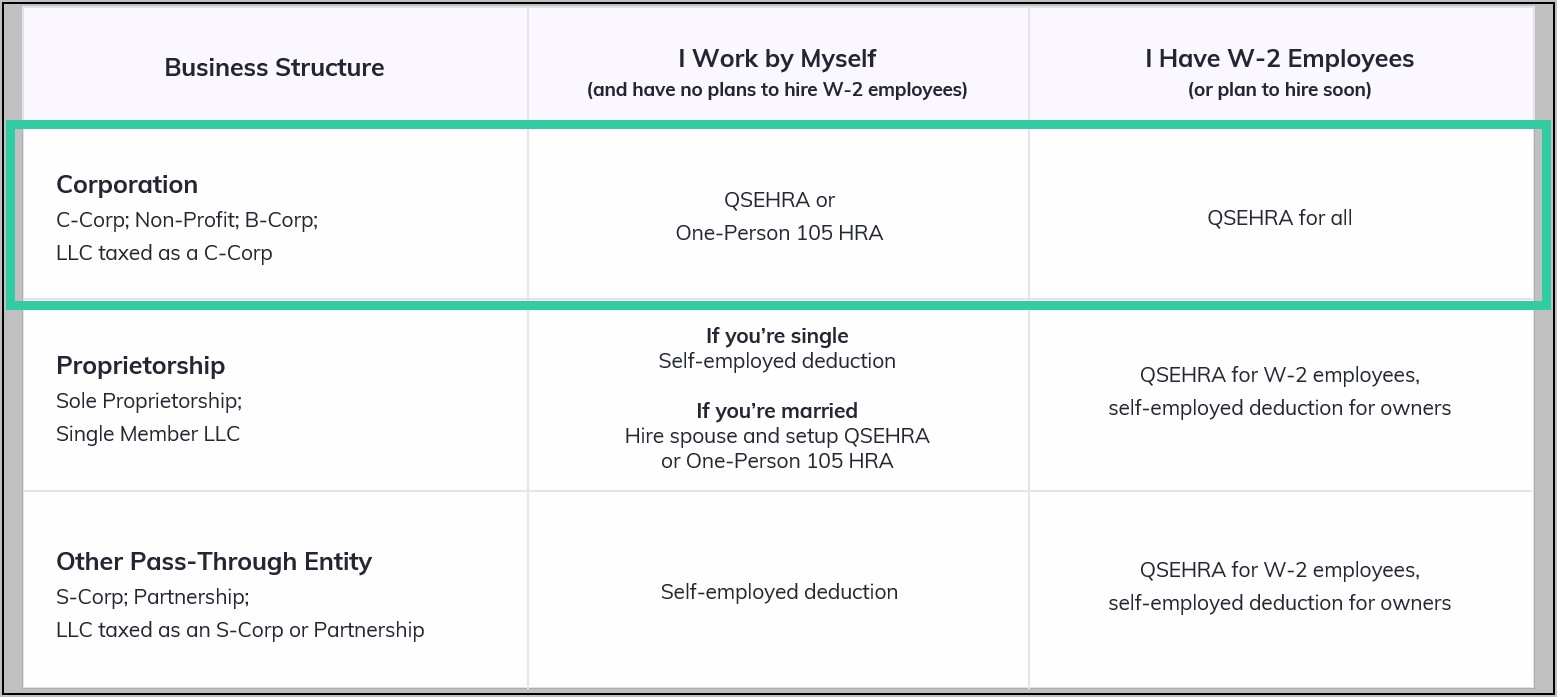Select the "Other Pass-Through Entity" heading
This screenshot has width=1557, height=697.
click(x=214, y=561)
